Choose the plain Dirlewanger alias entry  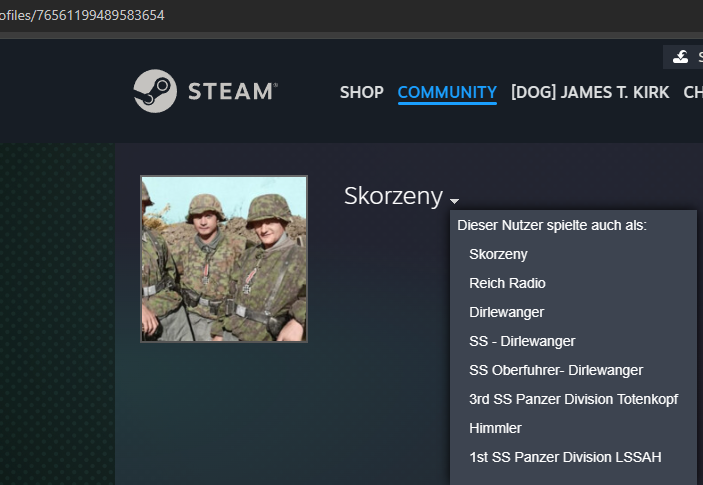tap(506, 312)
